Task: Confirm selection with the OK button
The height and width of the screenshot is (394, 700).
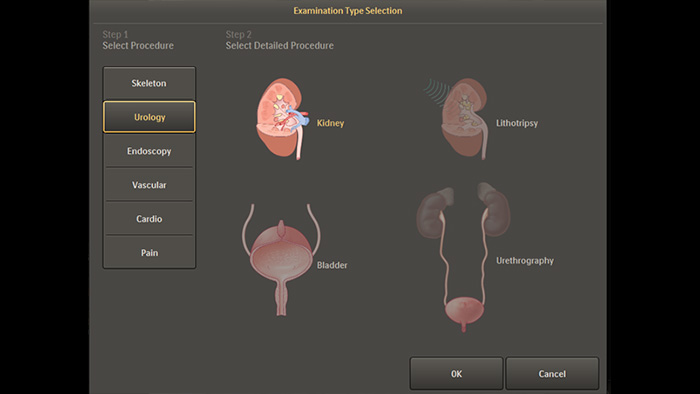Action: (456, 374)
